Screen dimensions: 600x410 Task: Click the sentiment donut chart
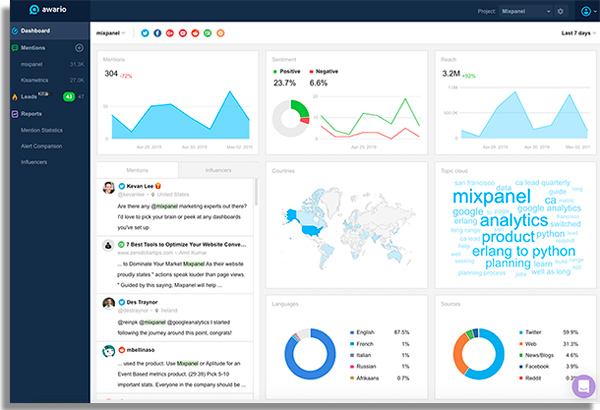pos(290,118)
